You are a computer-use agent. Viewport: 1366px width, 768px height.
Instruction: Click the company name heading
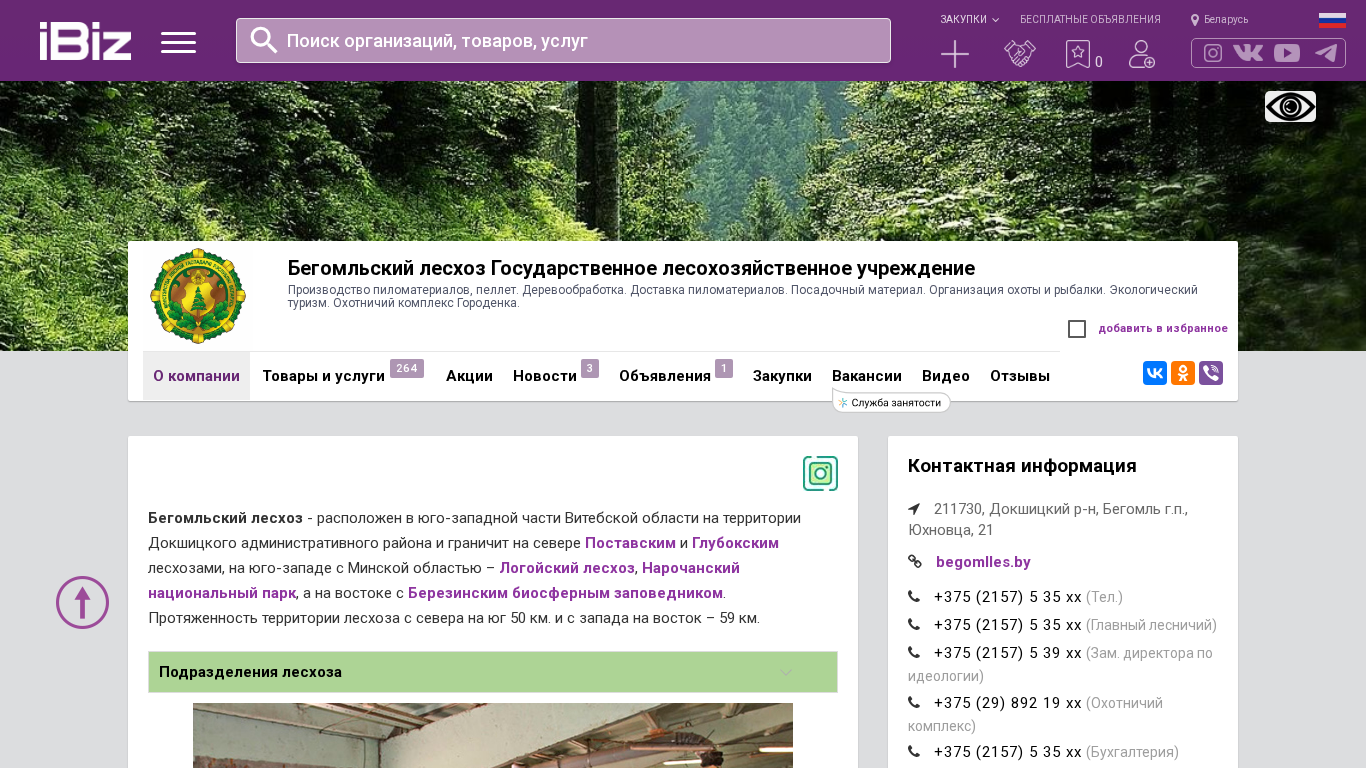point(631,268)
